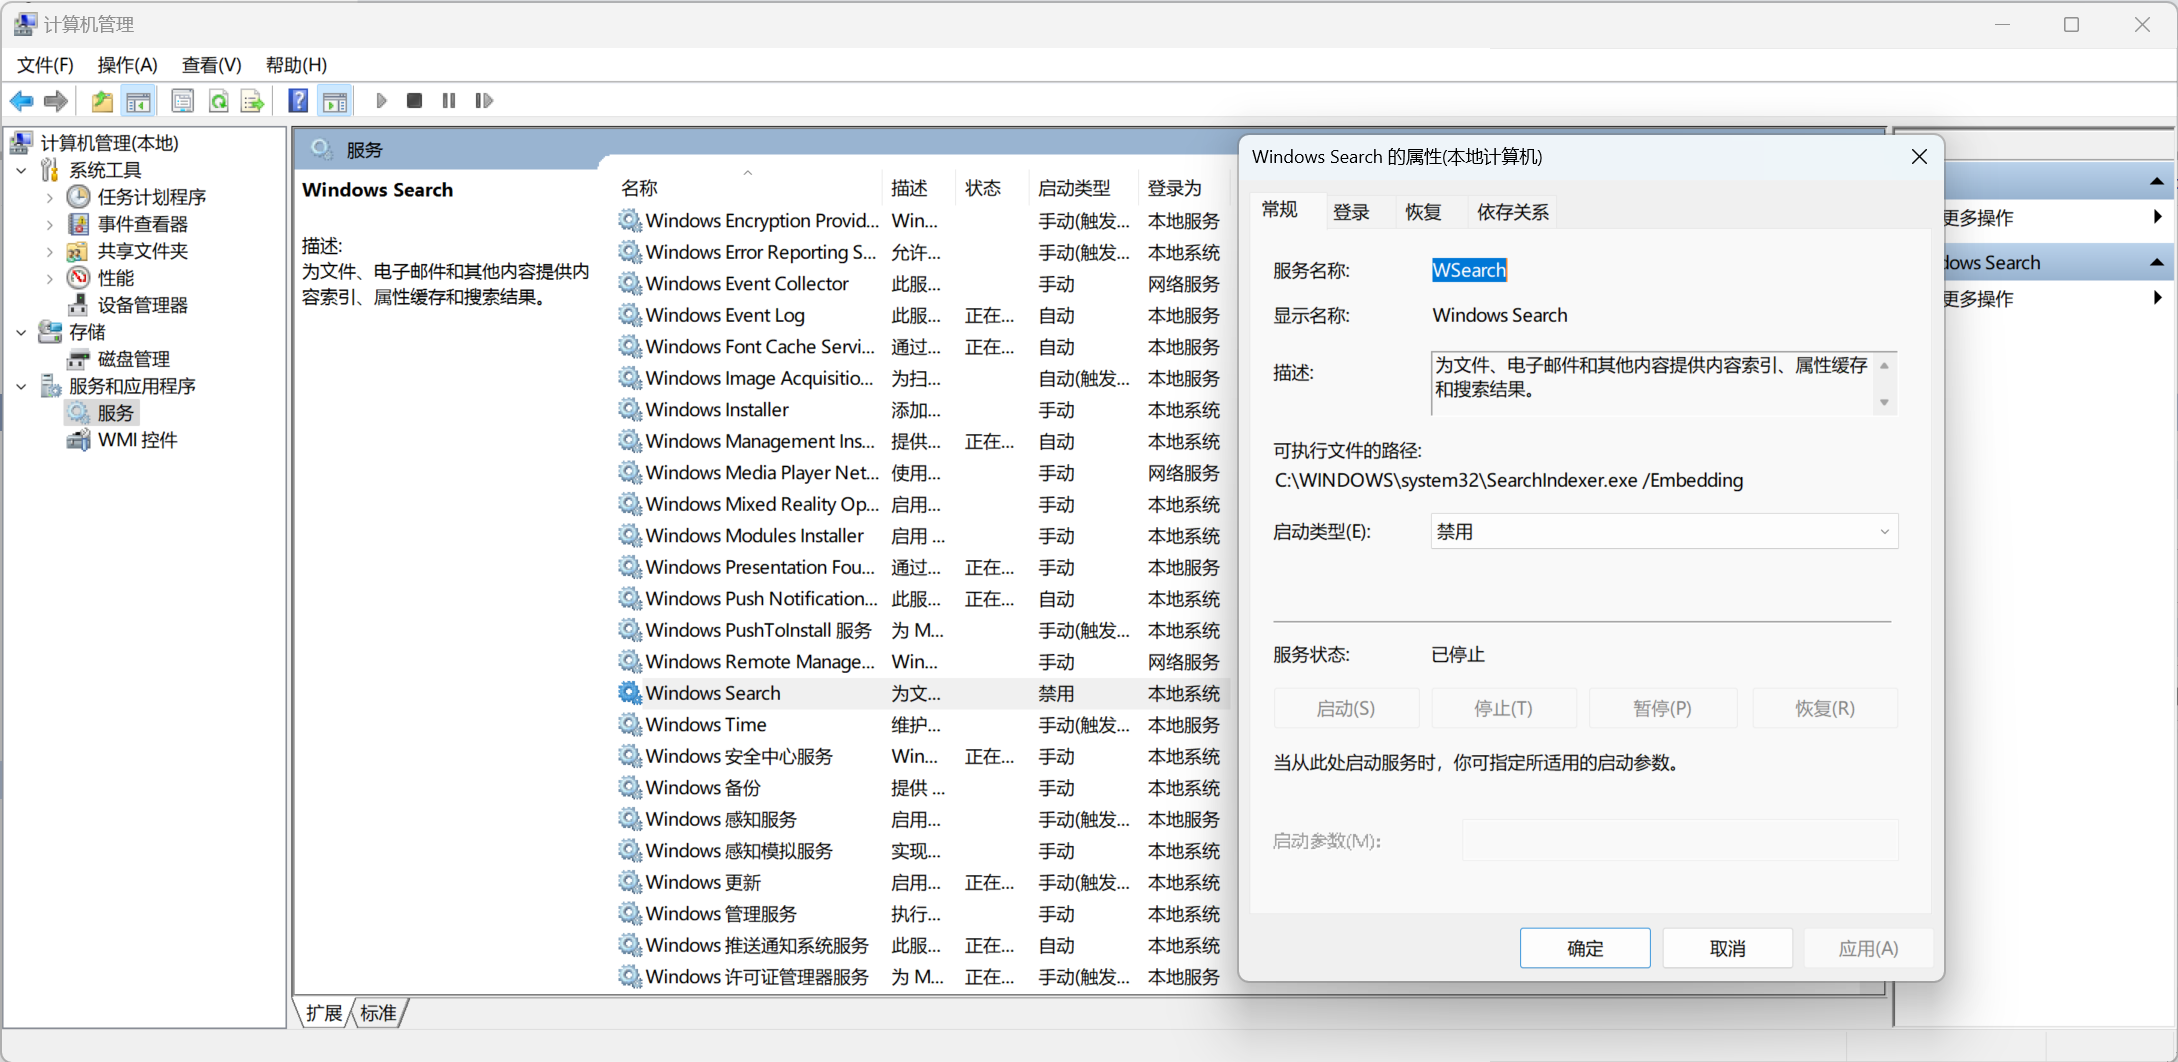Click the WSearch service name field

pos(1469,270)
